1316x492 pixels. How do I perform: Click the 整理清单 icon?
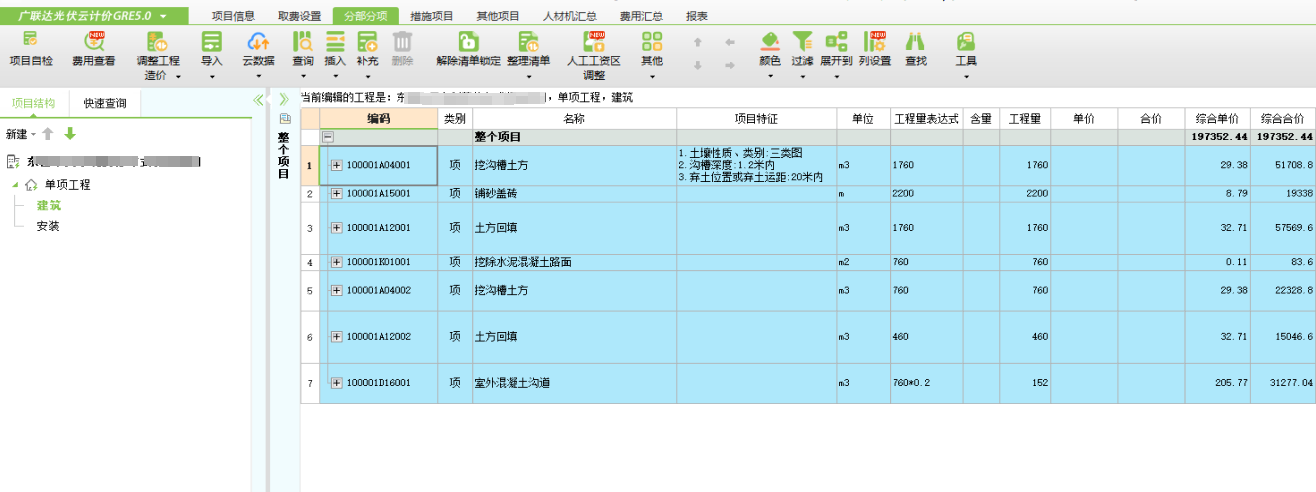(528, 42)
